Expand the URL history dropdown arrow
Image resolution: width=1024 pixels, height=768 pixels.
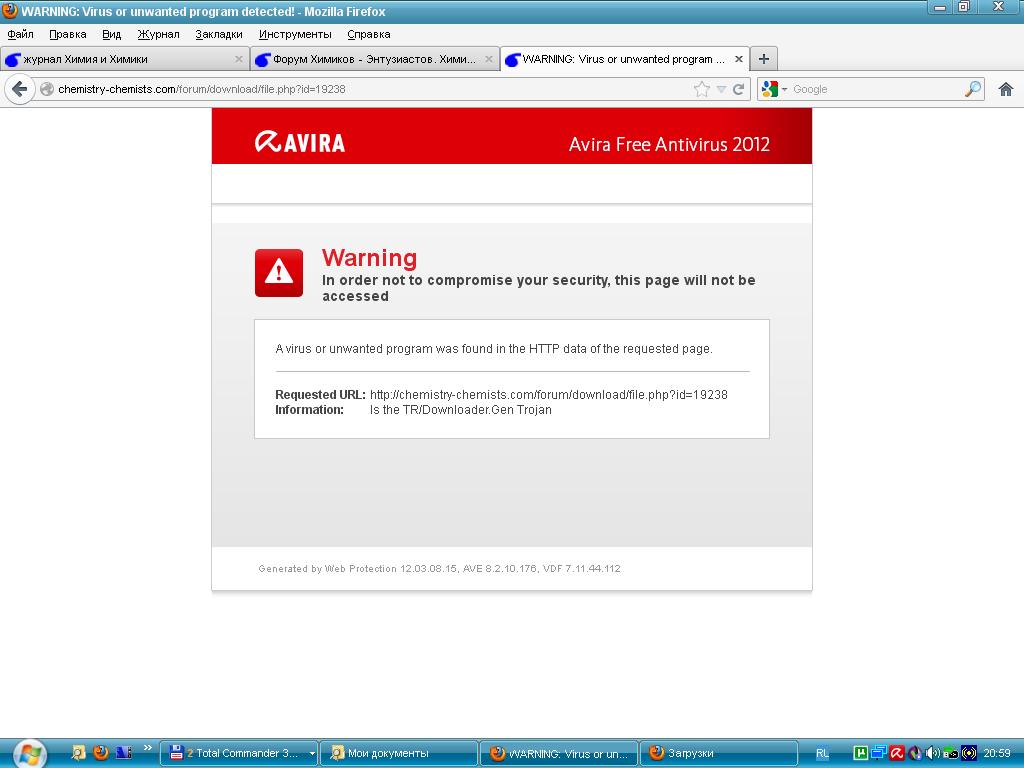click(x=721, y=89)
